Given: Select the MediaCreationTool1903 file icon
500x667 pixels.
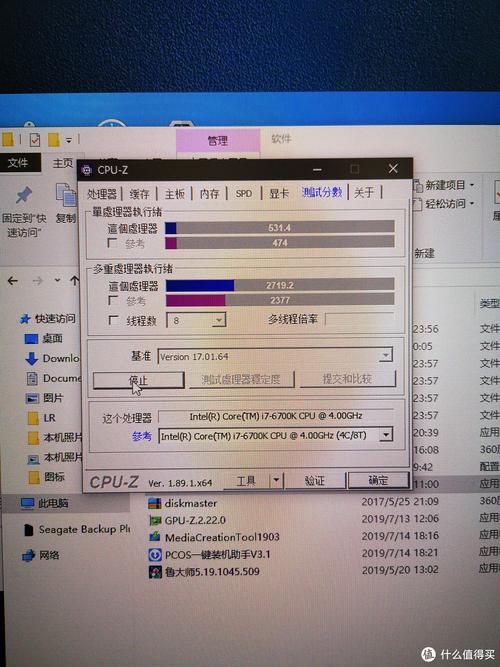Looking at the screenshot, I should click(x=155, y=537).
